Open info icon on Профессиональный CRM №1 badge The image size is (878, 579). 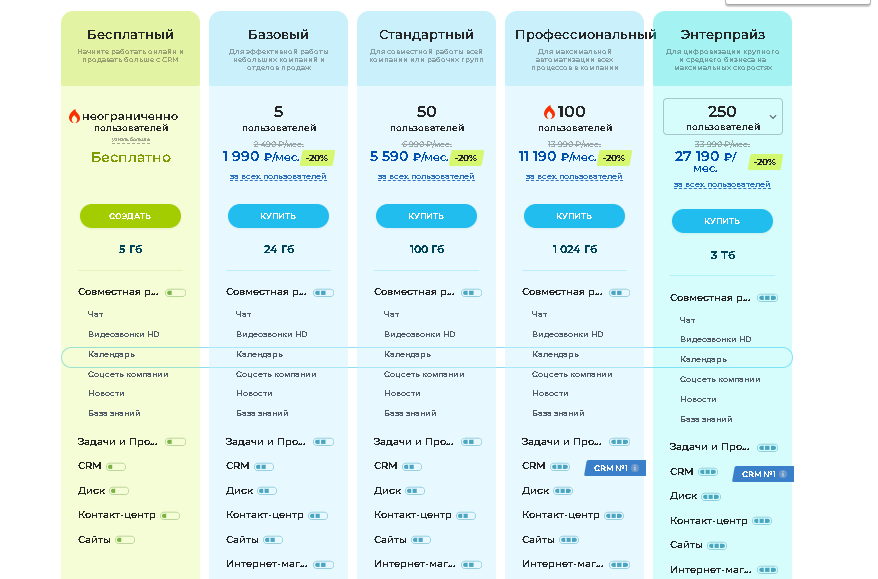[x=635, y=468]
